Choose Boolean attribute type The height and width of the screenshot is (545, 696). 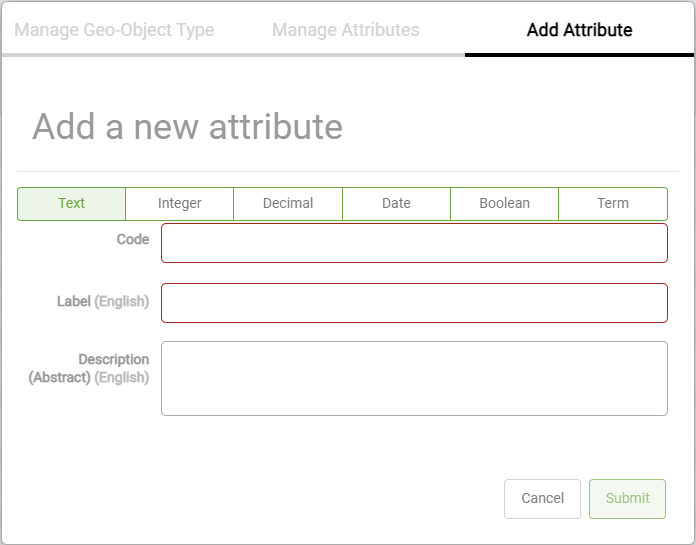504,203
